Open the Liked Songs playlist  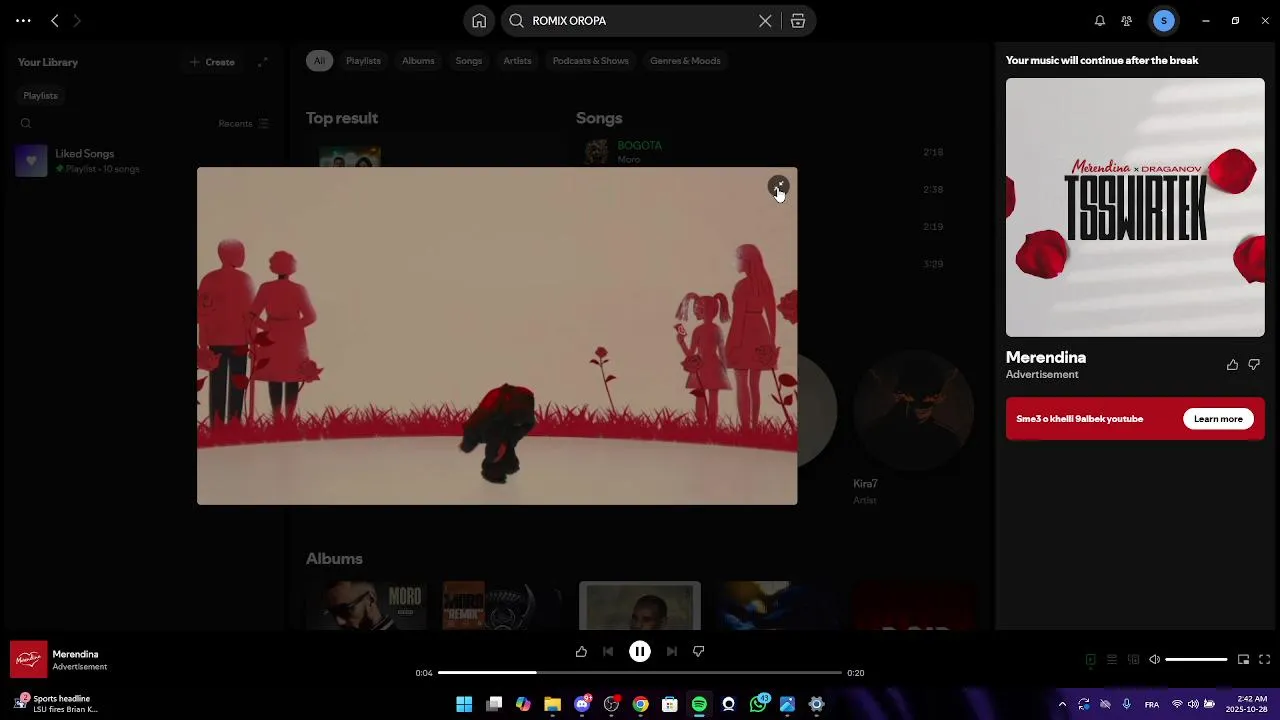(x=143, y=161)
